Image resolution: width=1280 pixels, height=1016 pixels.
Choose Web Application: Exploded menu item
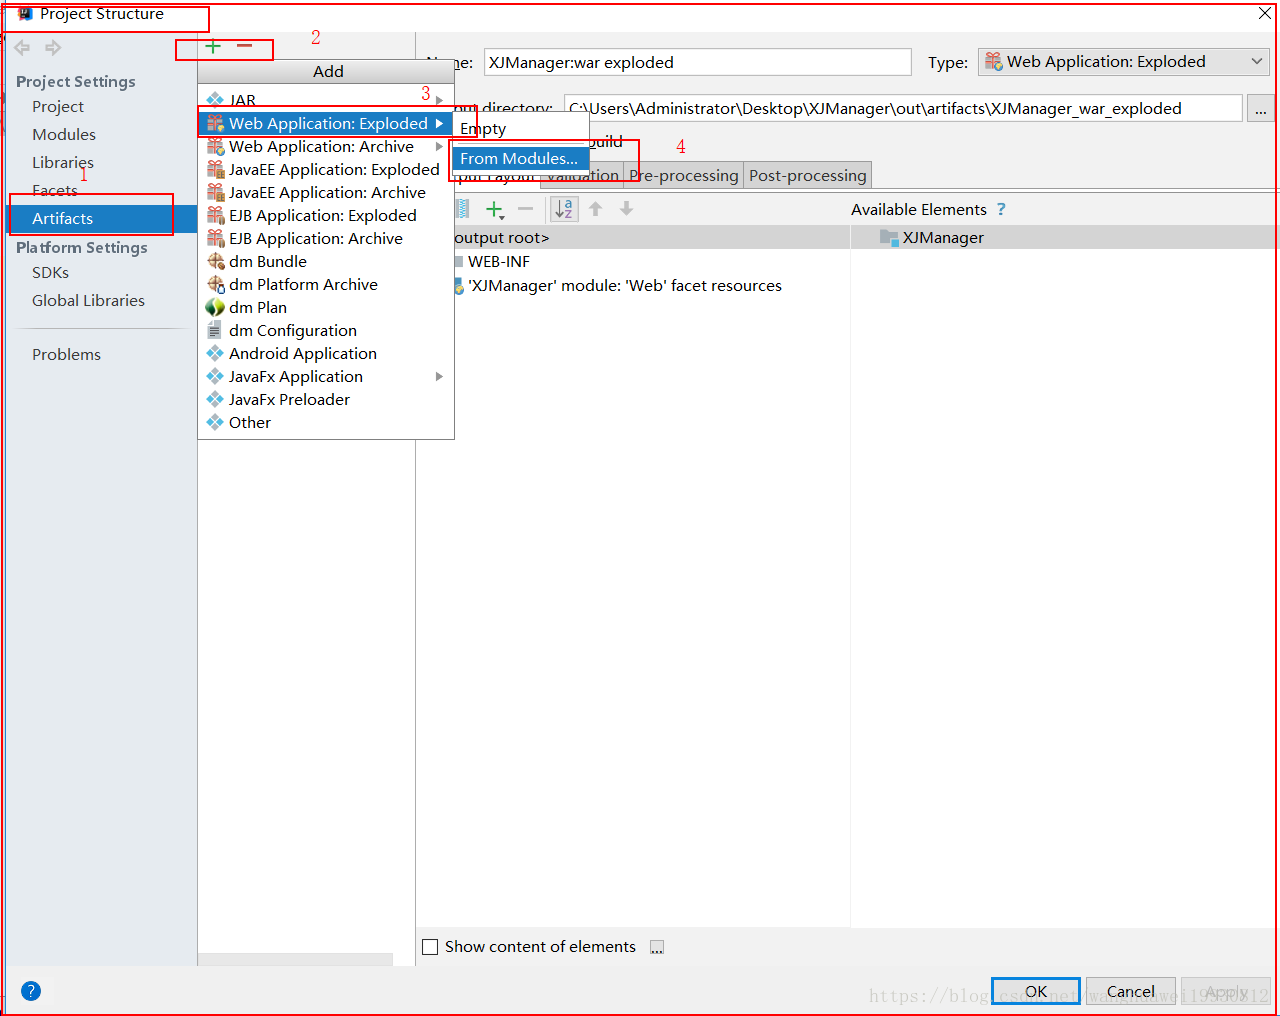tap(326, 123)
